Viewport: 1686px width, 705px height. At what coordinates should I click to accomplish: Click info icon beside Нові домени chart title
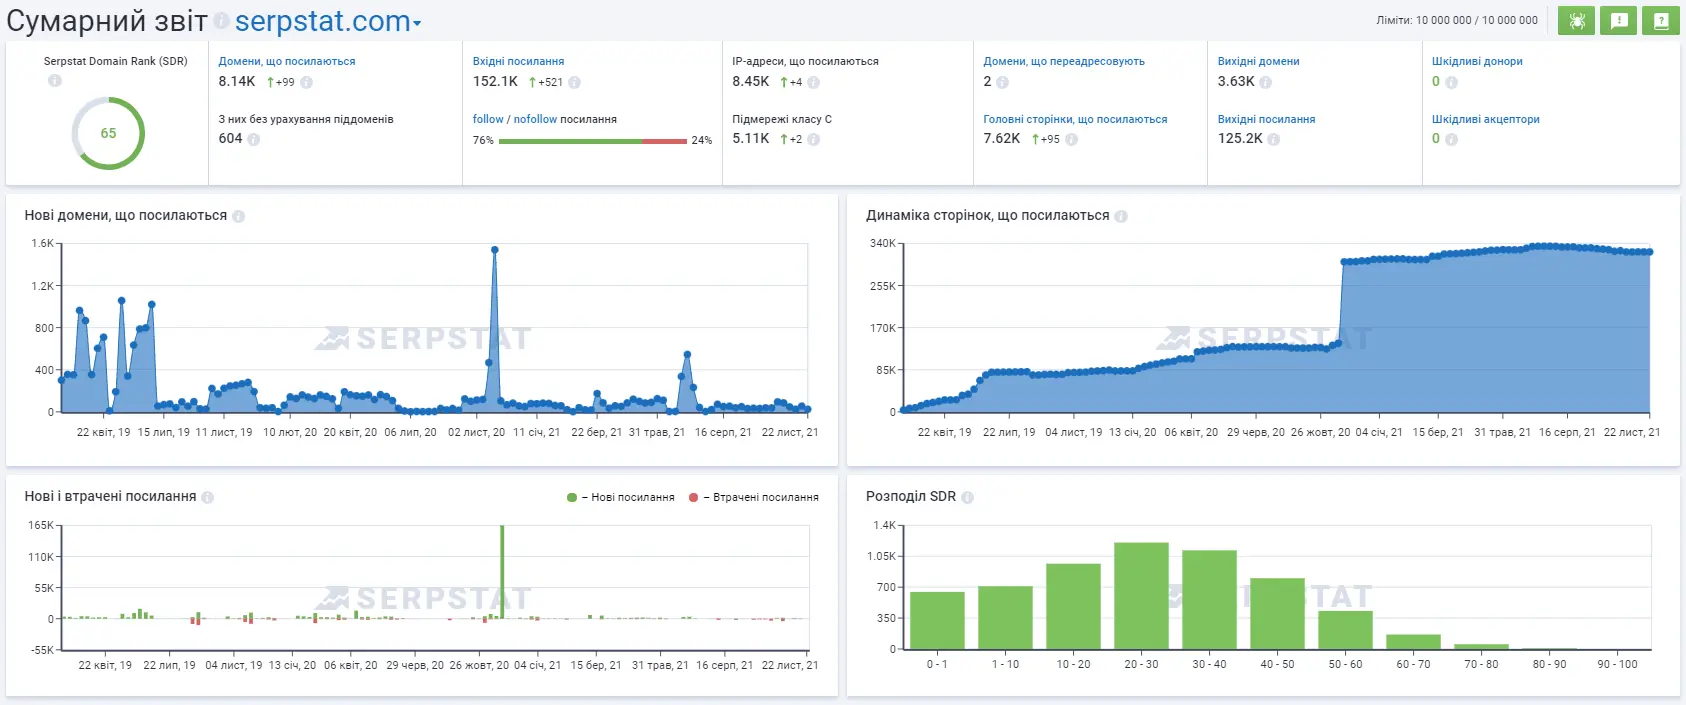pyautogui.click(x=239, y=216)
